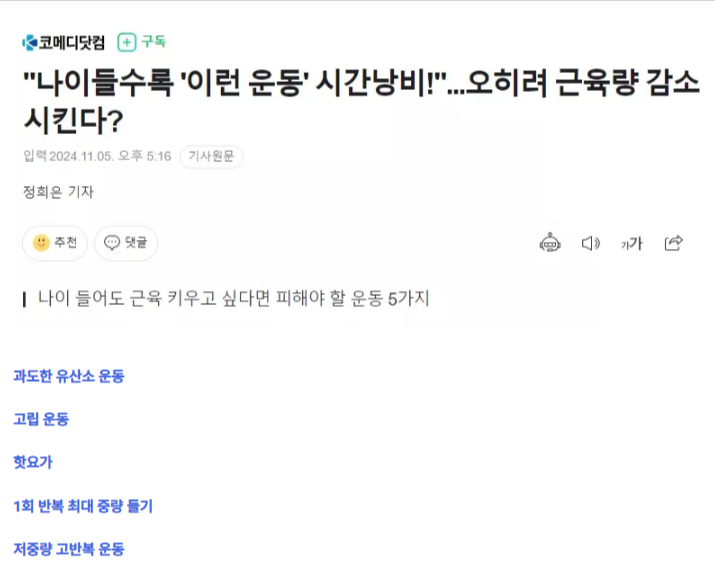Click the share arrow icon
Screen dimensions: 715x566
(673, 242)
